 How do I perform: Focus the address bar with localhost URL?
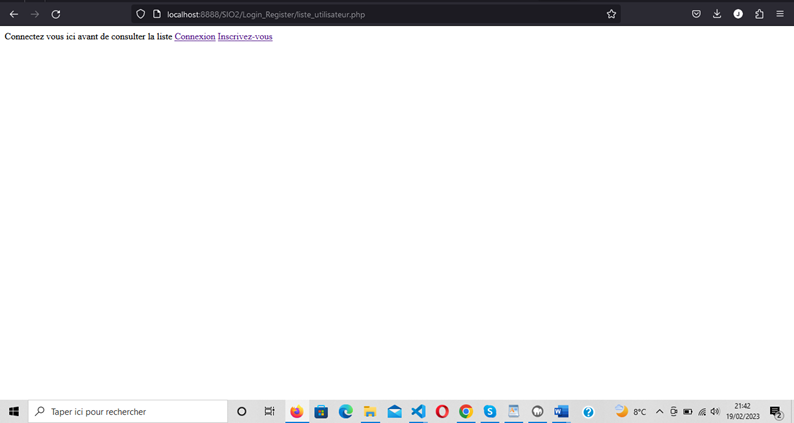tap(376, 14)
